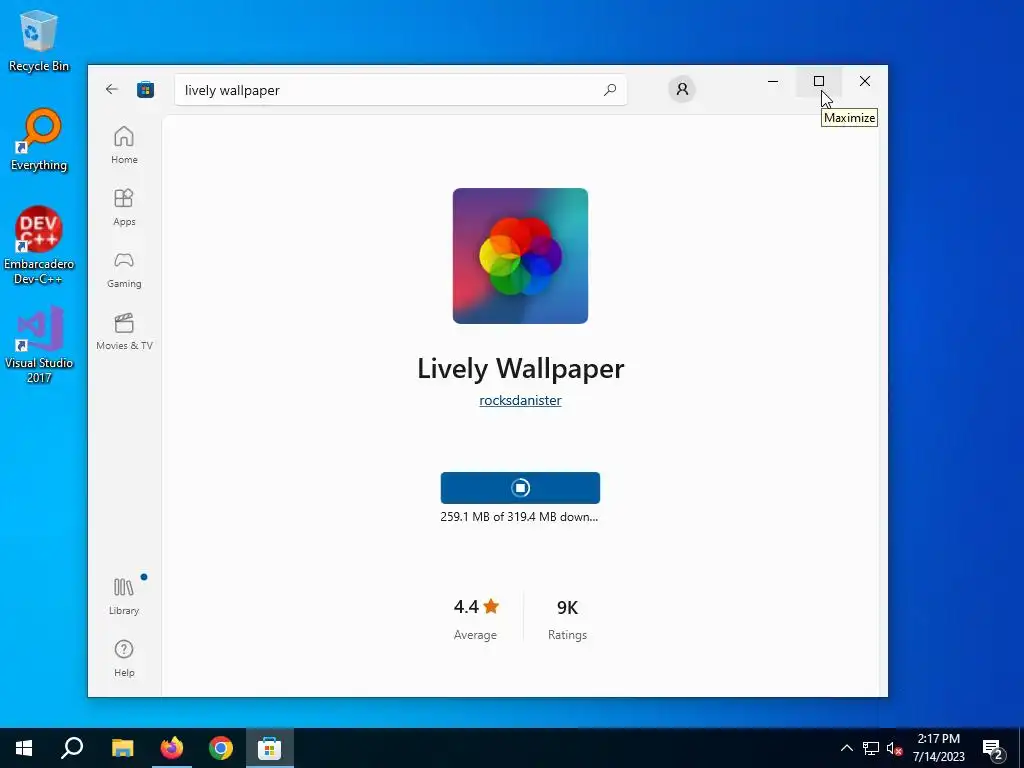
Task: Click Microsoft Store taskbar icon
Action: pyautogui.click(x=270, y=748)
